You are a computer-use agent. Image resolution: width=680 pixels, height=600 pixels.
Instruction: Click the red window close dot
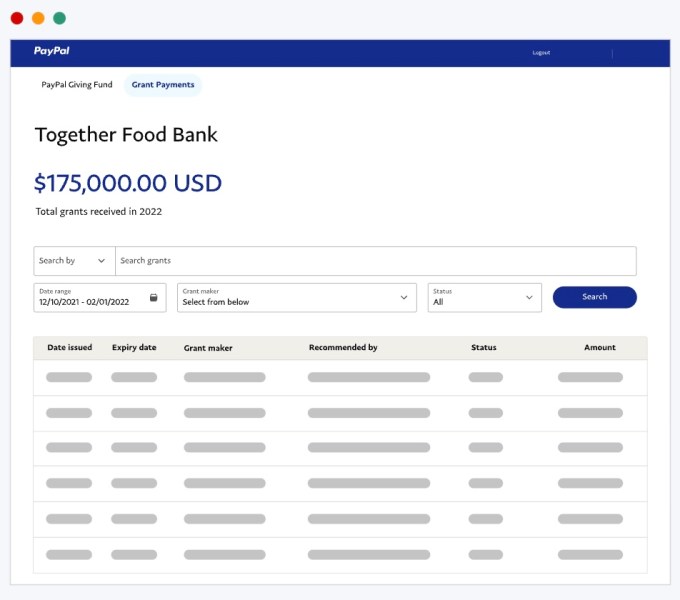point(17,18)
